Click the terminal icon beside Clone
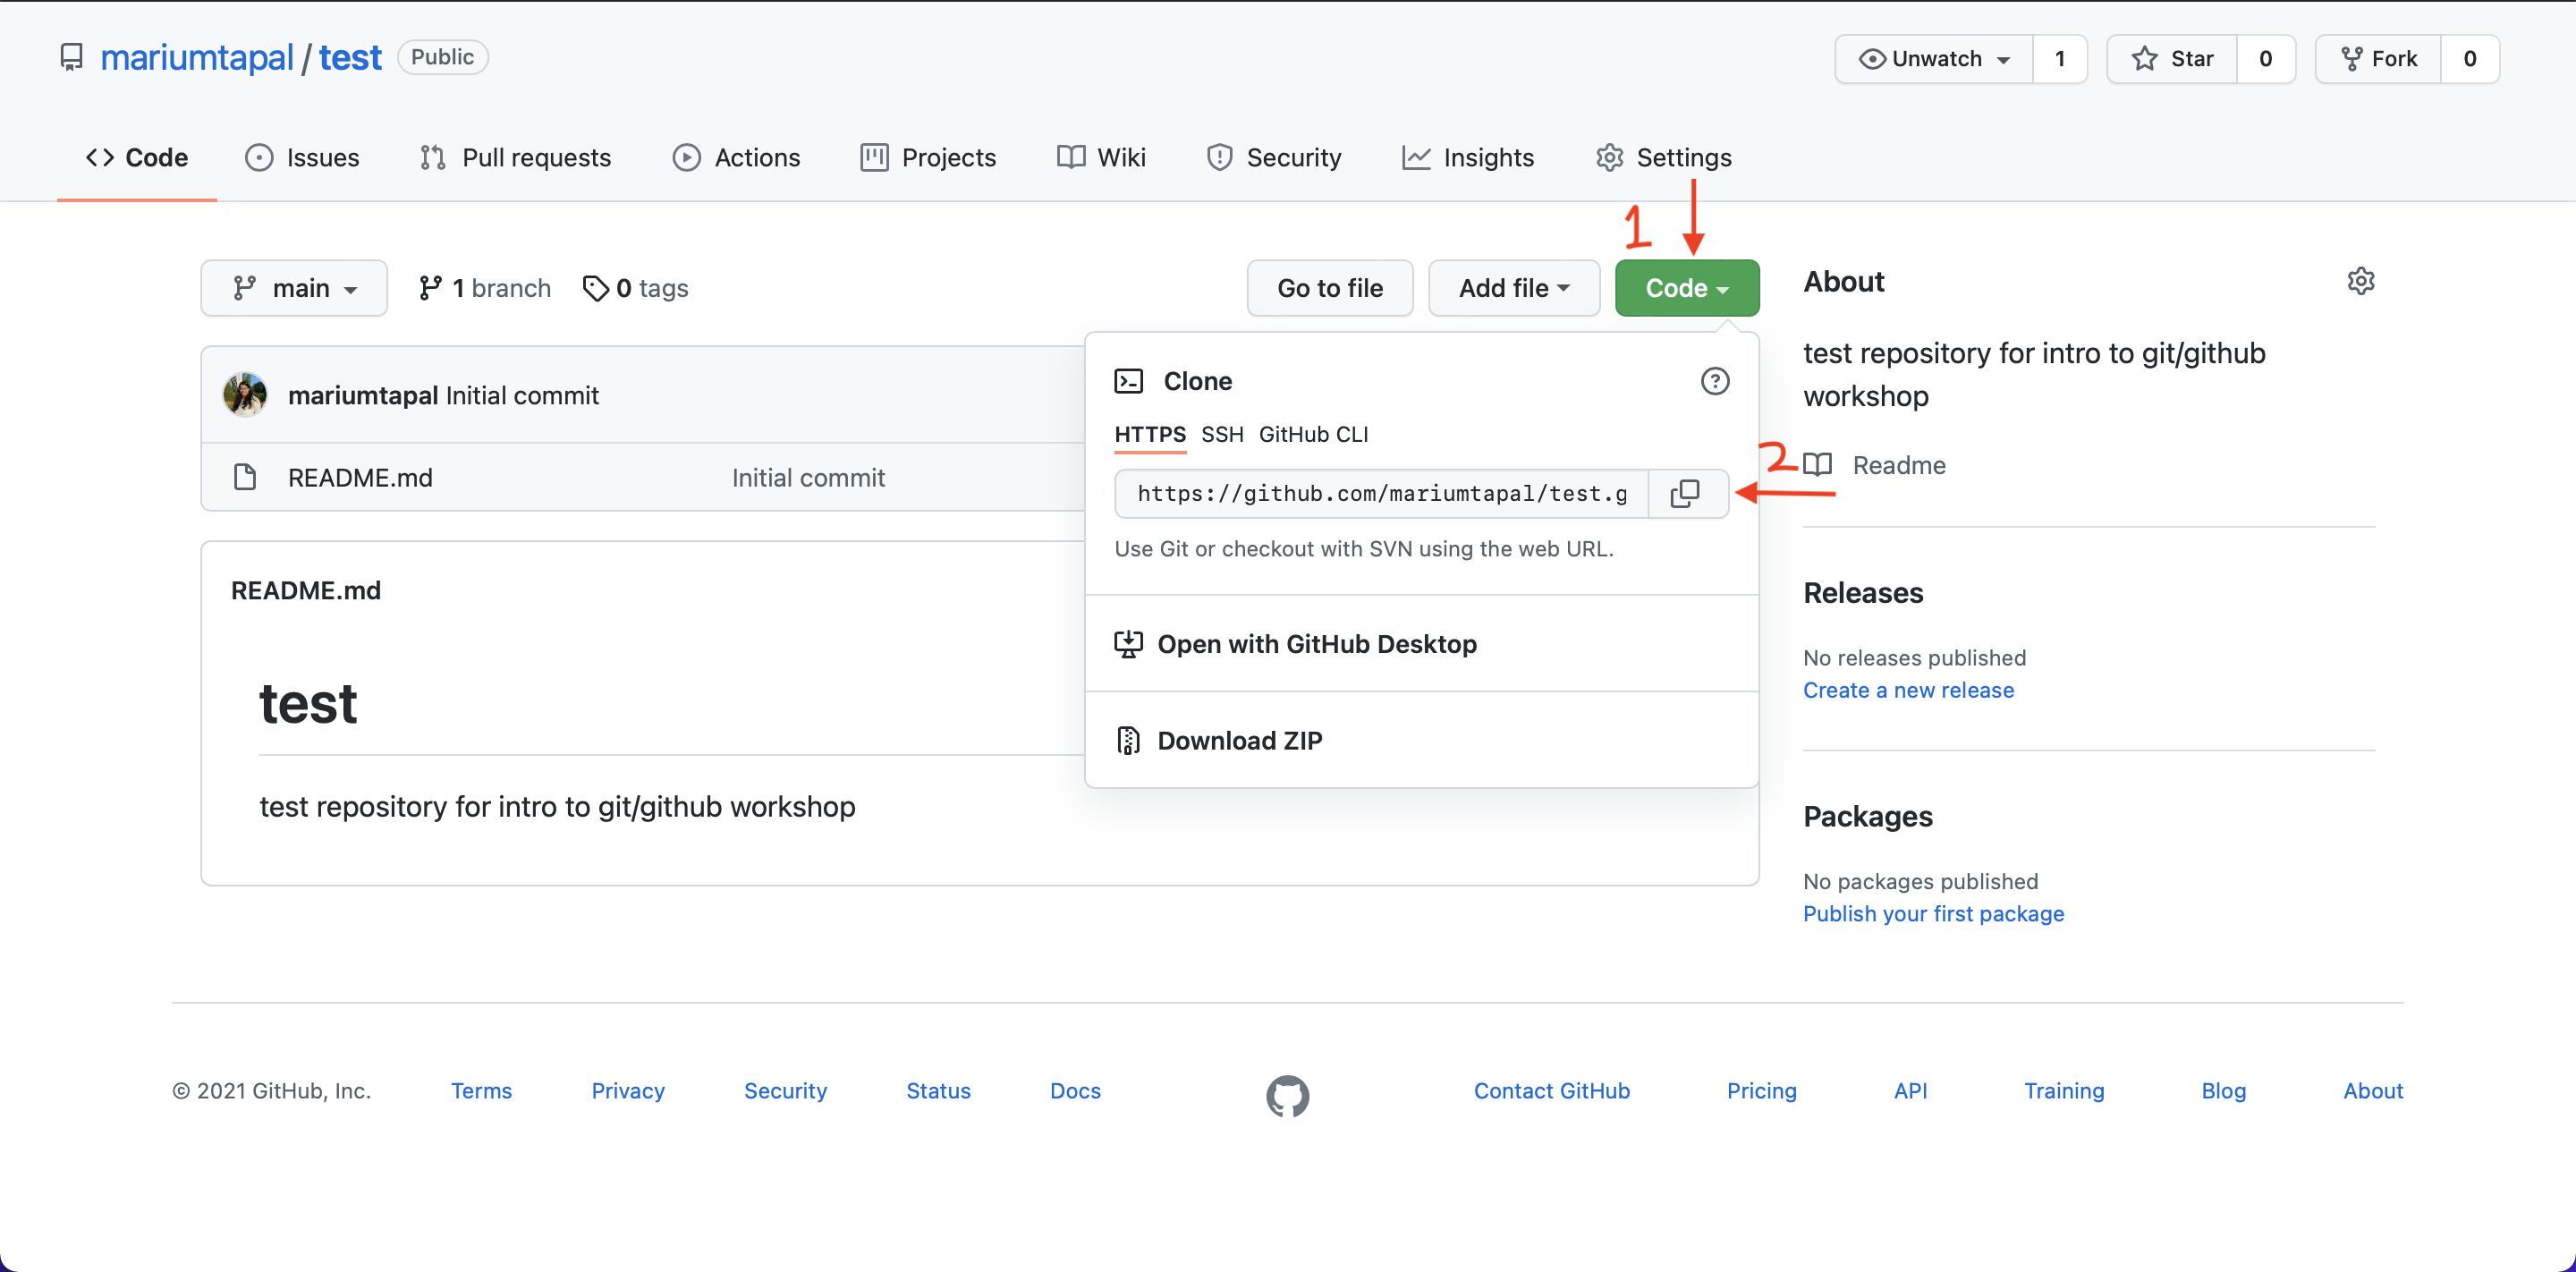Viewport: 2576px width, 1272px height. click(x=1129, y=381)
